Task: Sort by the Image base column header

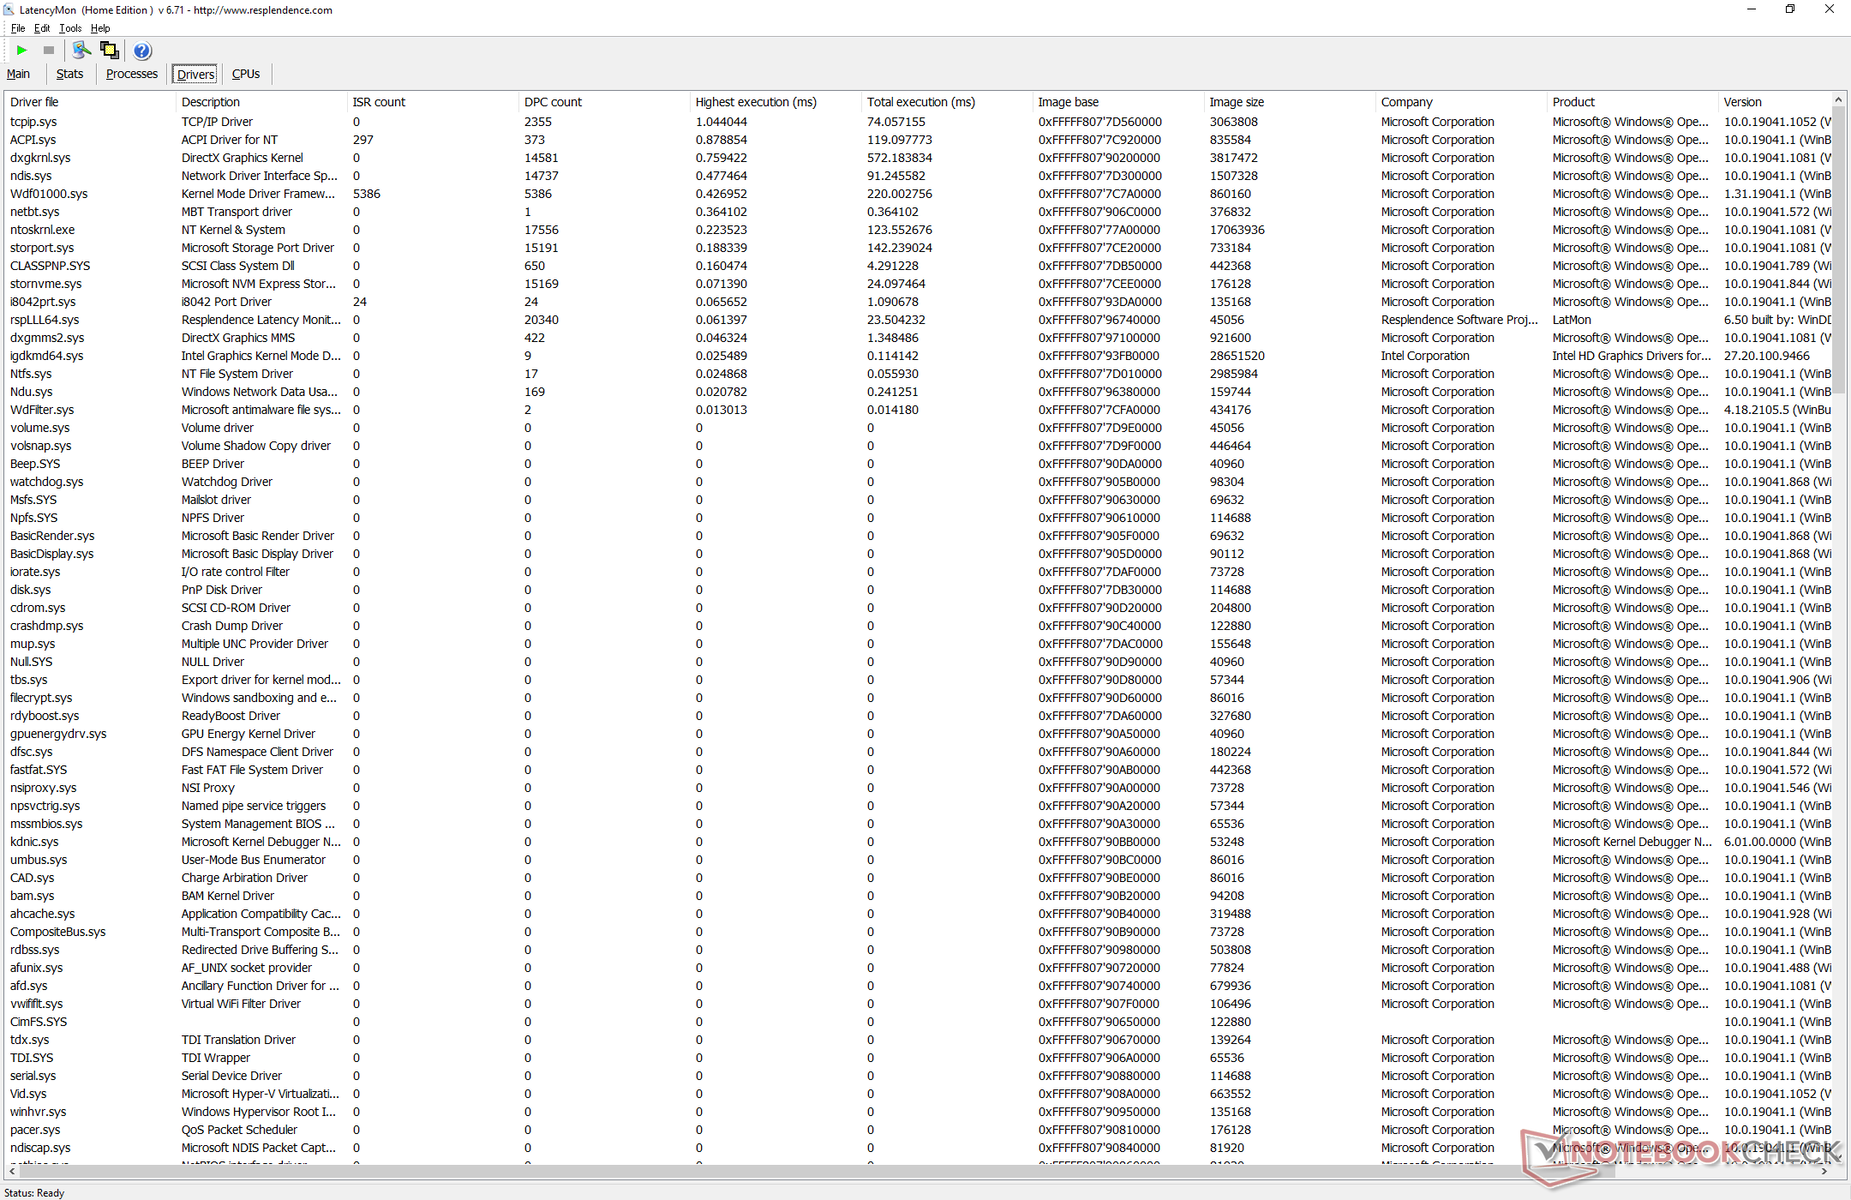Action: [1118, 102]
